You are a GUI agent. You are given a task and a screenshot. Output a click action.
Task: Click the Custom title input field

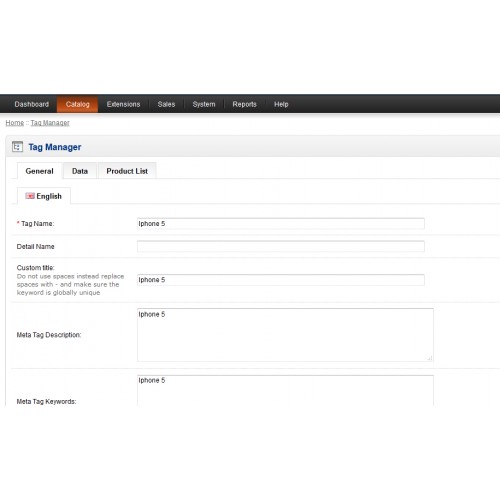pyautogui.click(x=281, y=280)
